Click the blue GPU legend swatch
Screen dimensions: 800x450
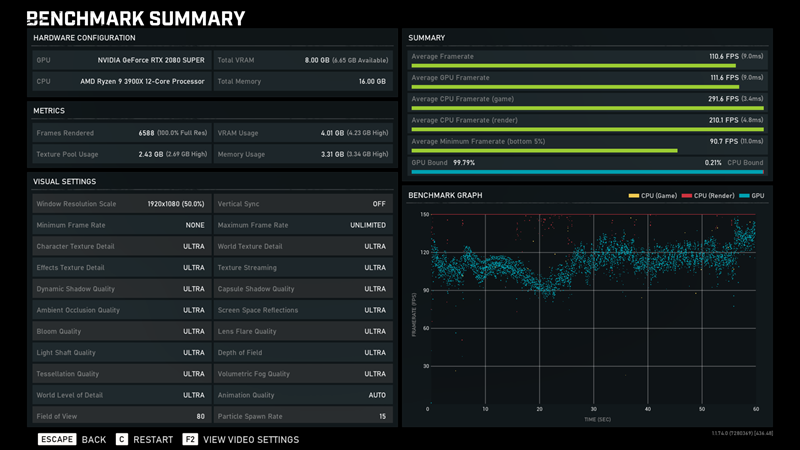tap(744, 196)
